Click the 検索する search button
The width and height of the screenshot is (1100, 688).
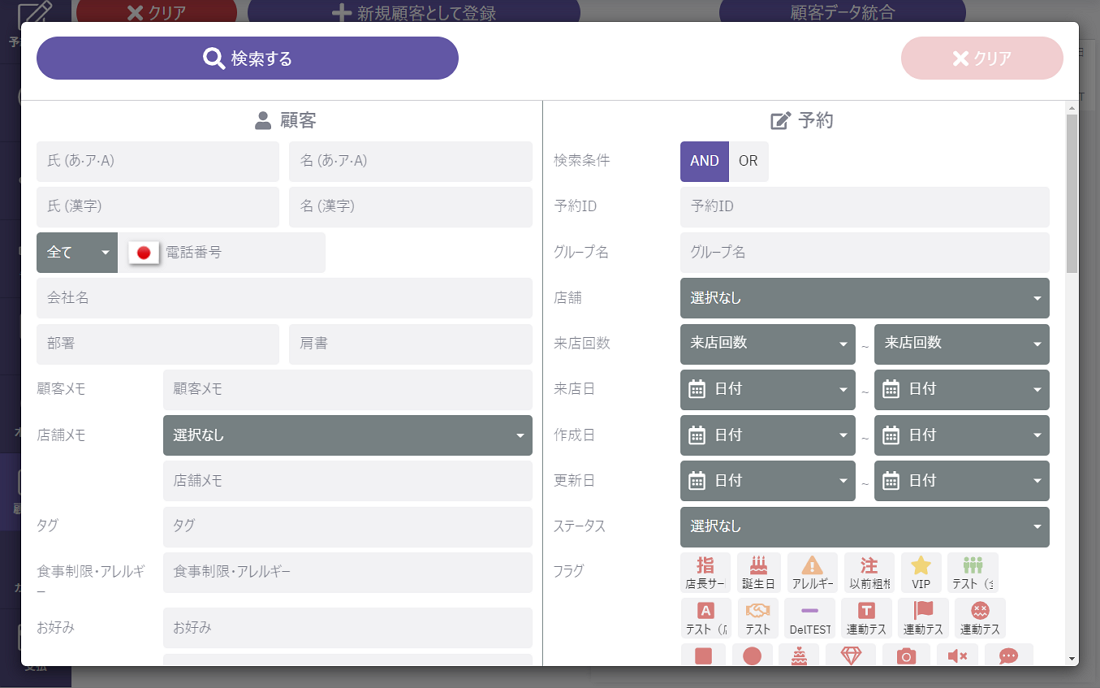[247, 58]
